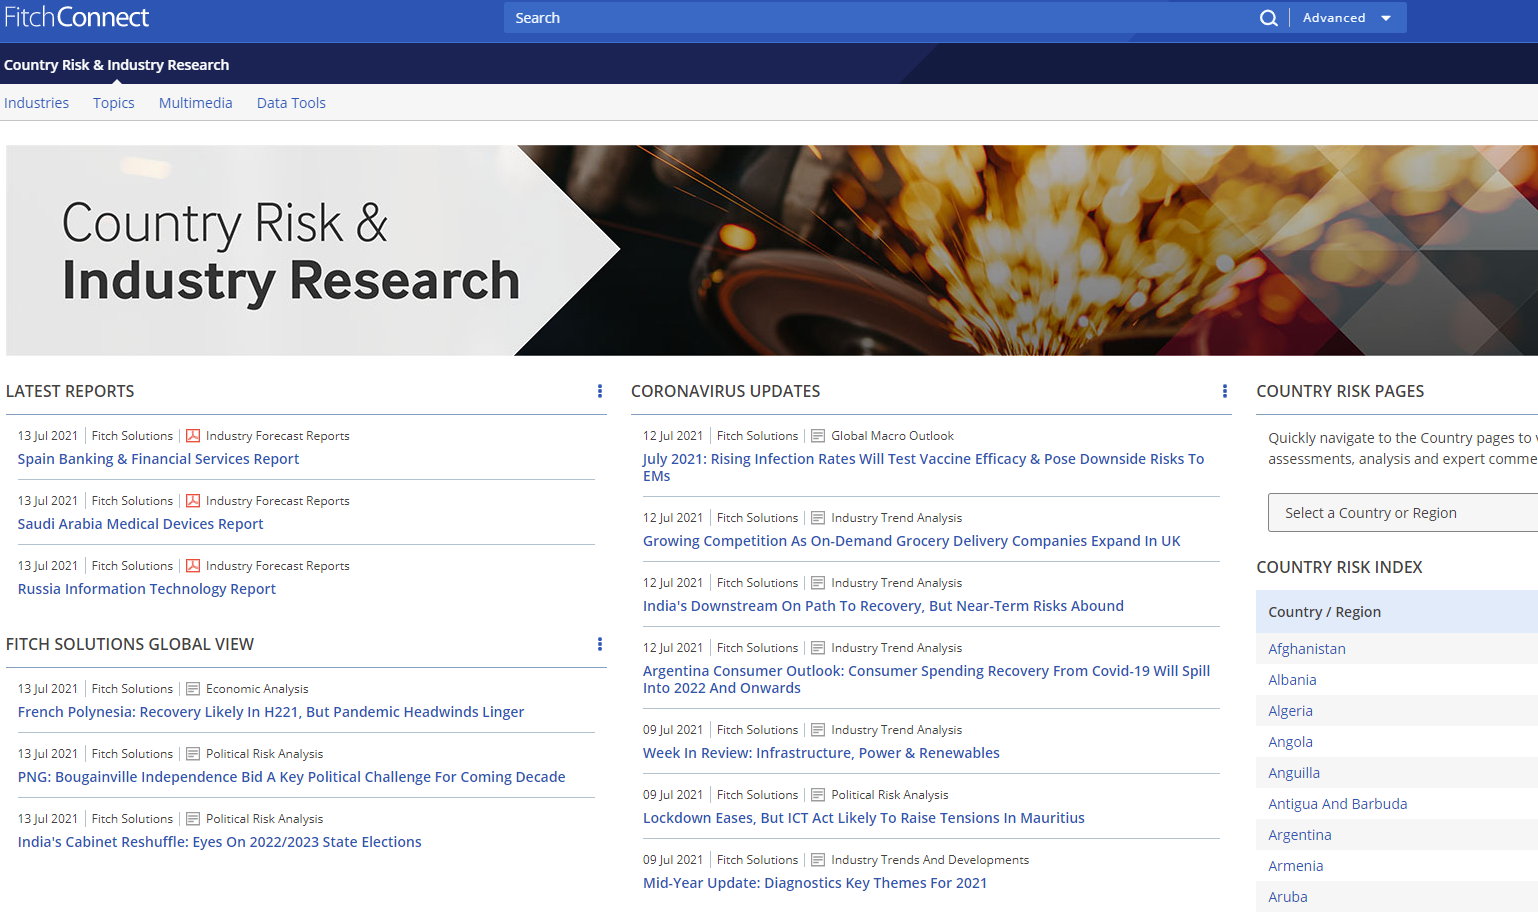
Task: Click article icon for India's Cabinet Reshuffle
Action: pos(193,819)
